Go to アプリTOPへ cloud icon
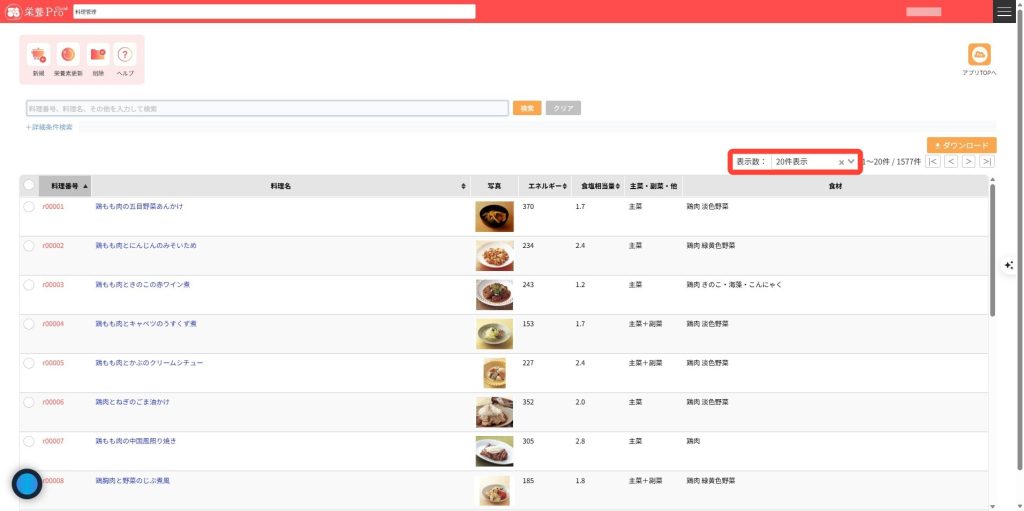1024x511 pixels. (979, 56)
